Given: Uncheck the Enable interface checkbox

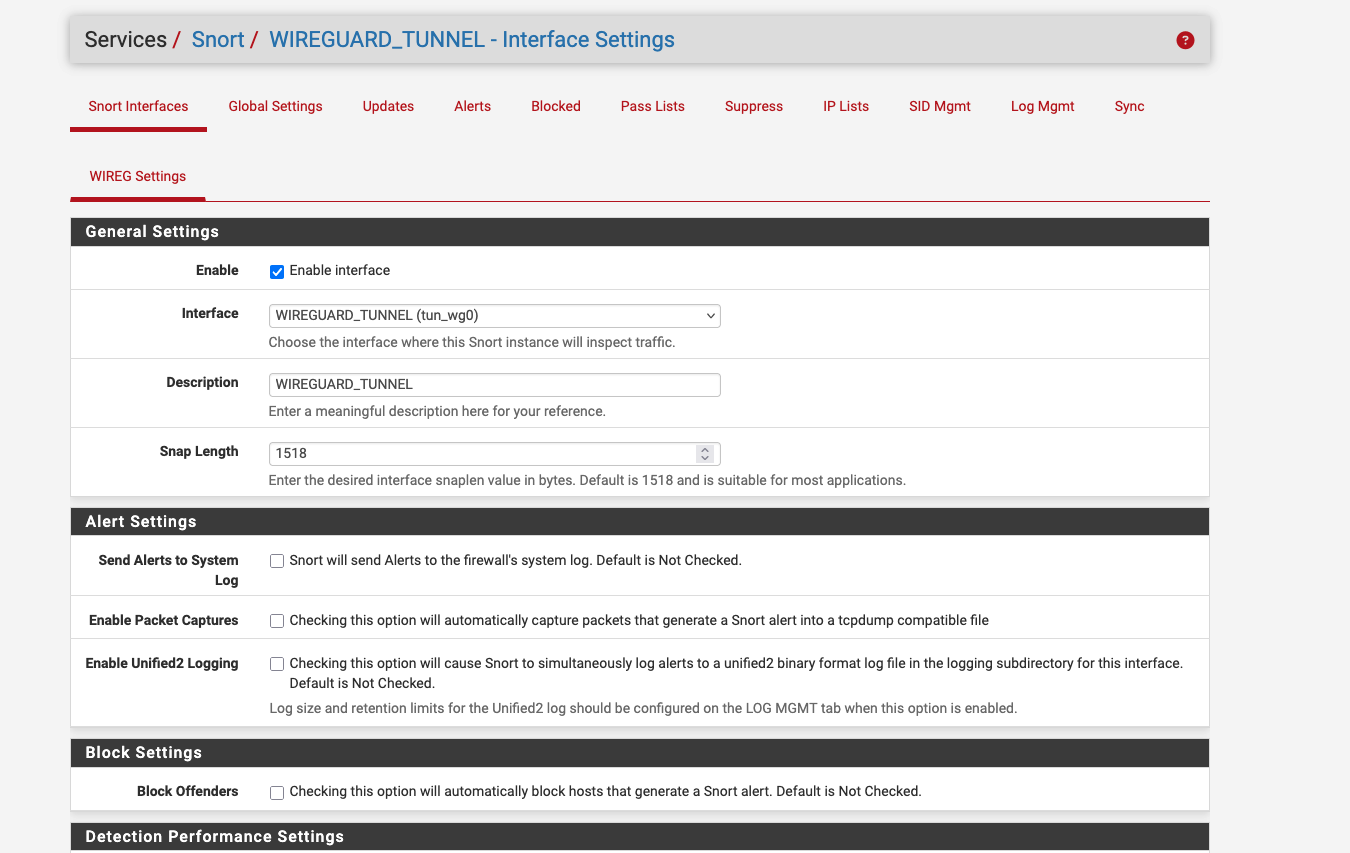Looking at the screenshot, I should coord(277,272).
